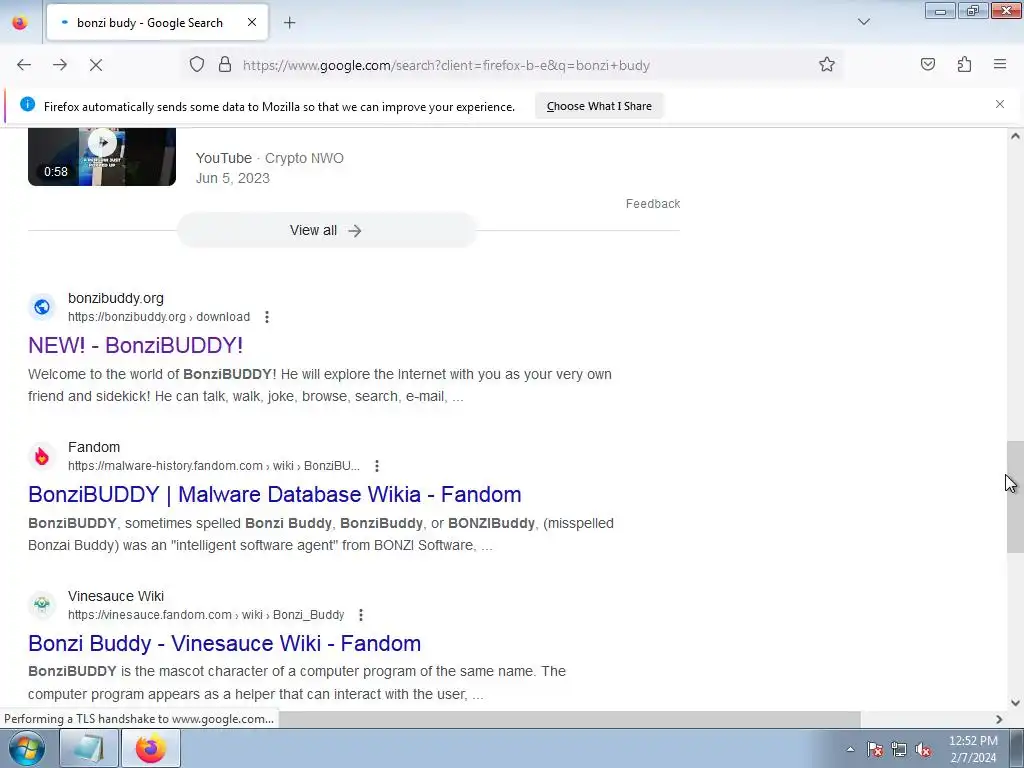Show hidden system tray icons
Screen dimensions: 1024x768
pyautogui.click(x=850, y=750)
